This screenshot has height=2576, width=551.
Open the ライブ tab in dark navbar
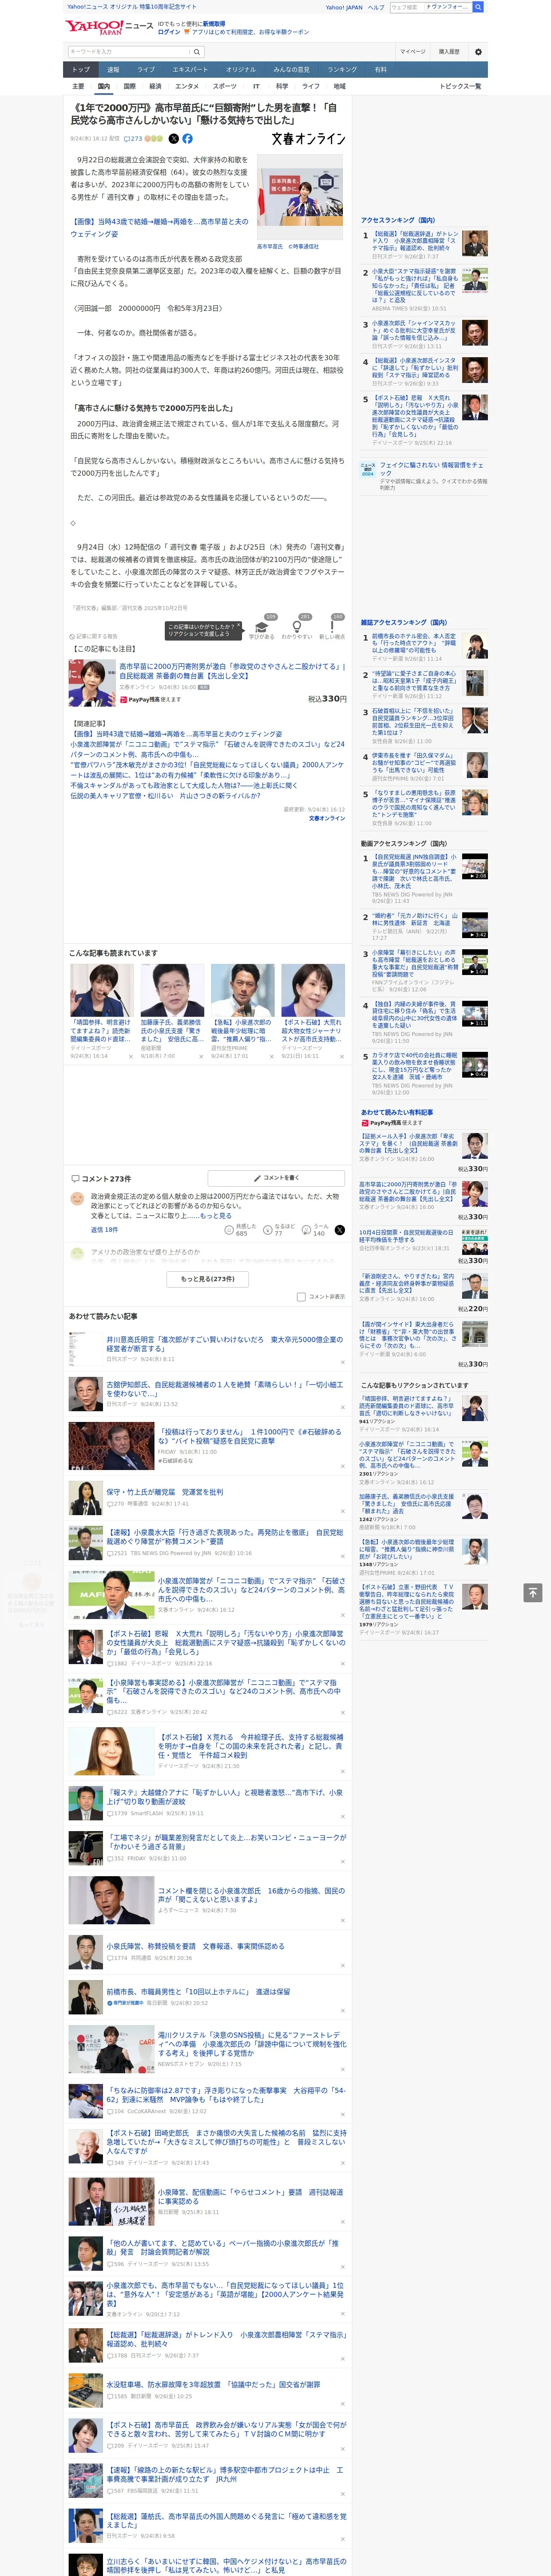[146, 70]
